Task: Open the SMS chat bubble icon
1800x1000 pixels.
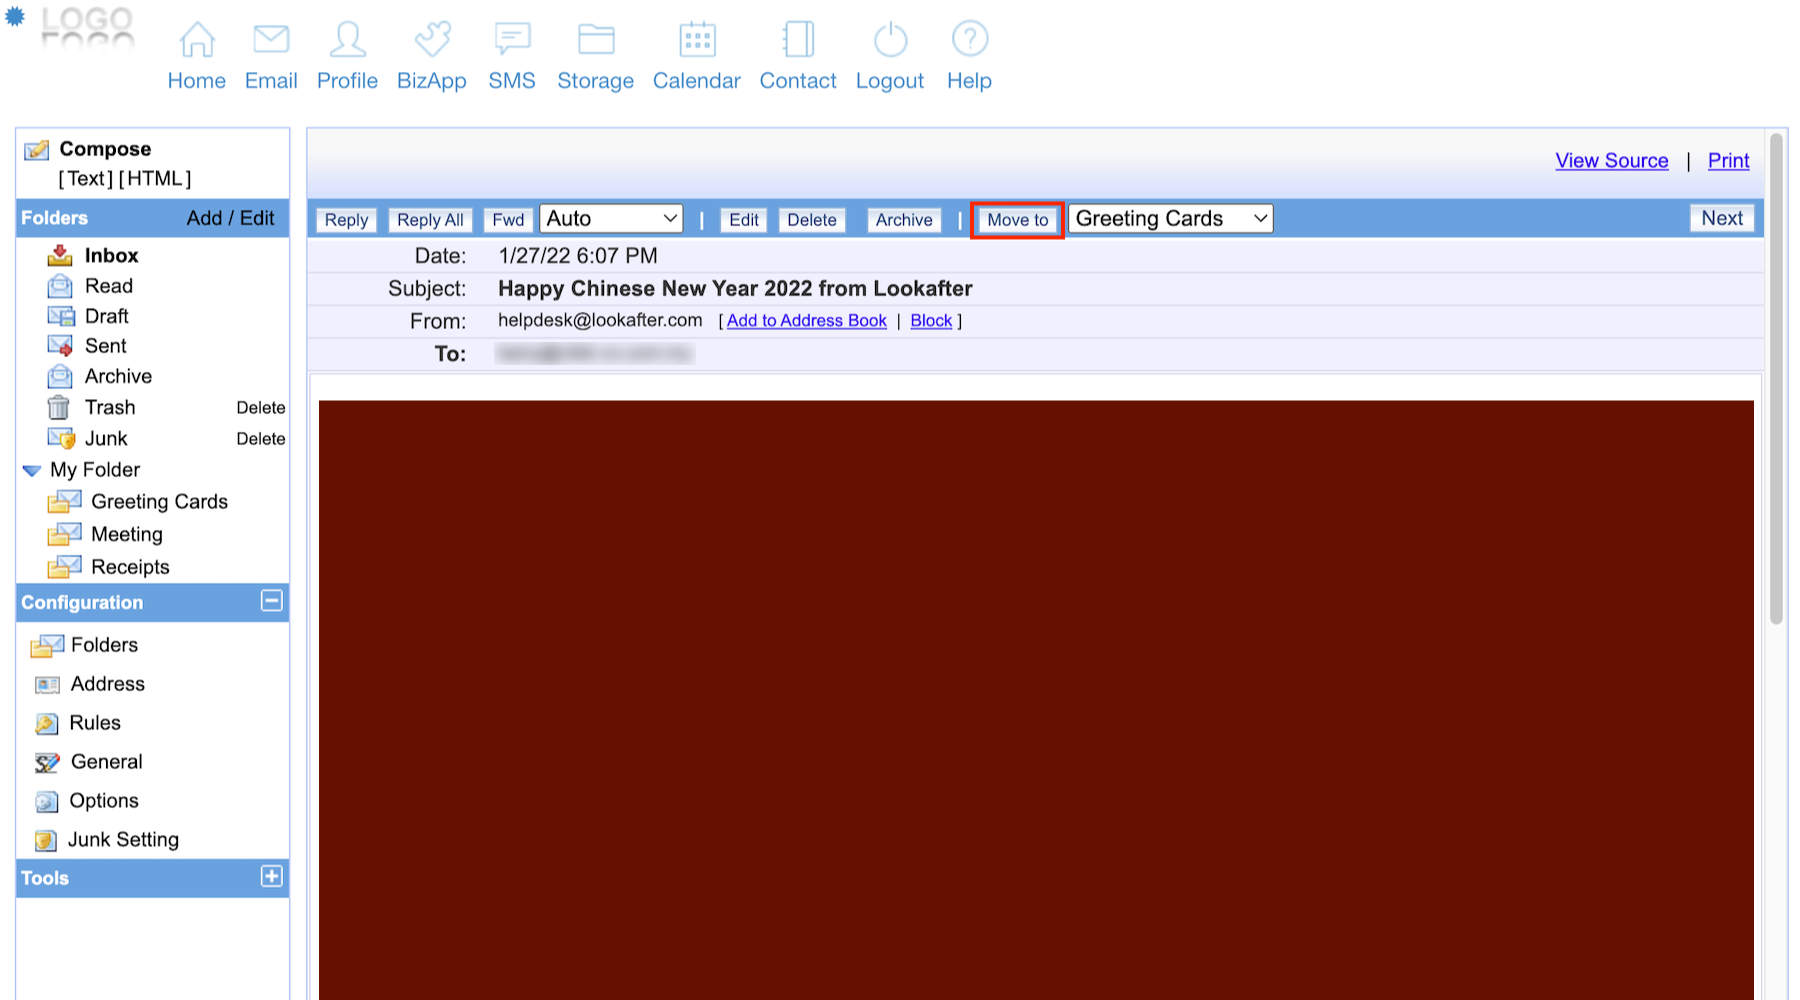Action: [512, 40]
